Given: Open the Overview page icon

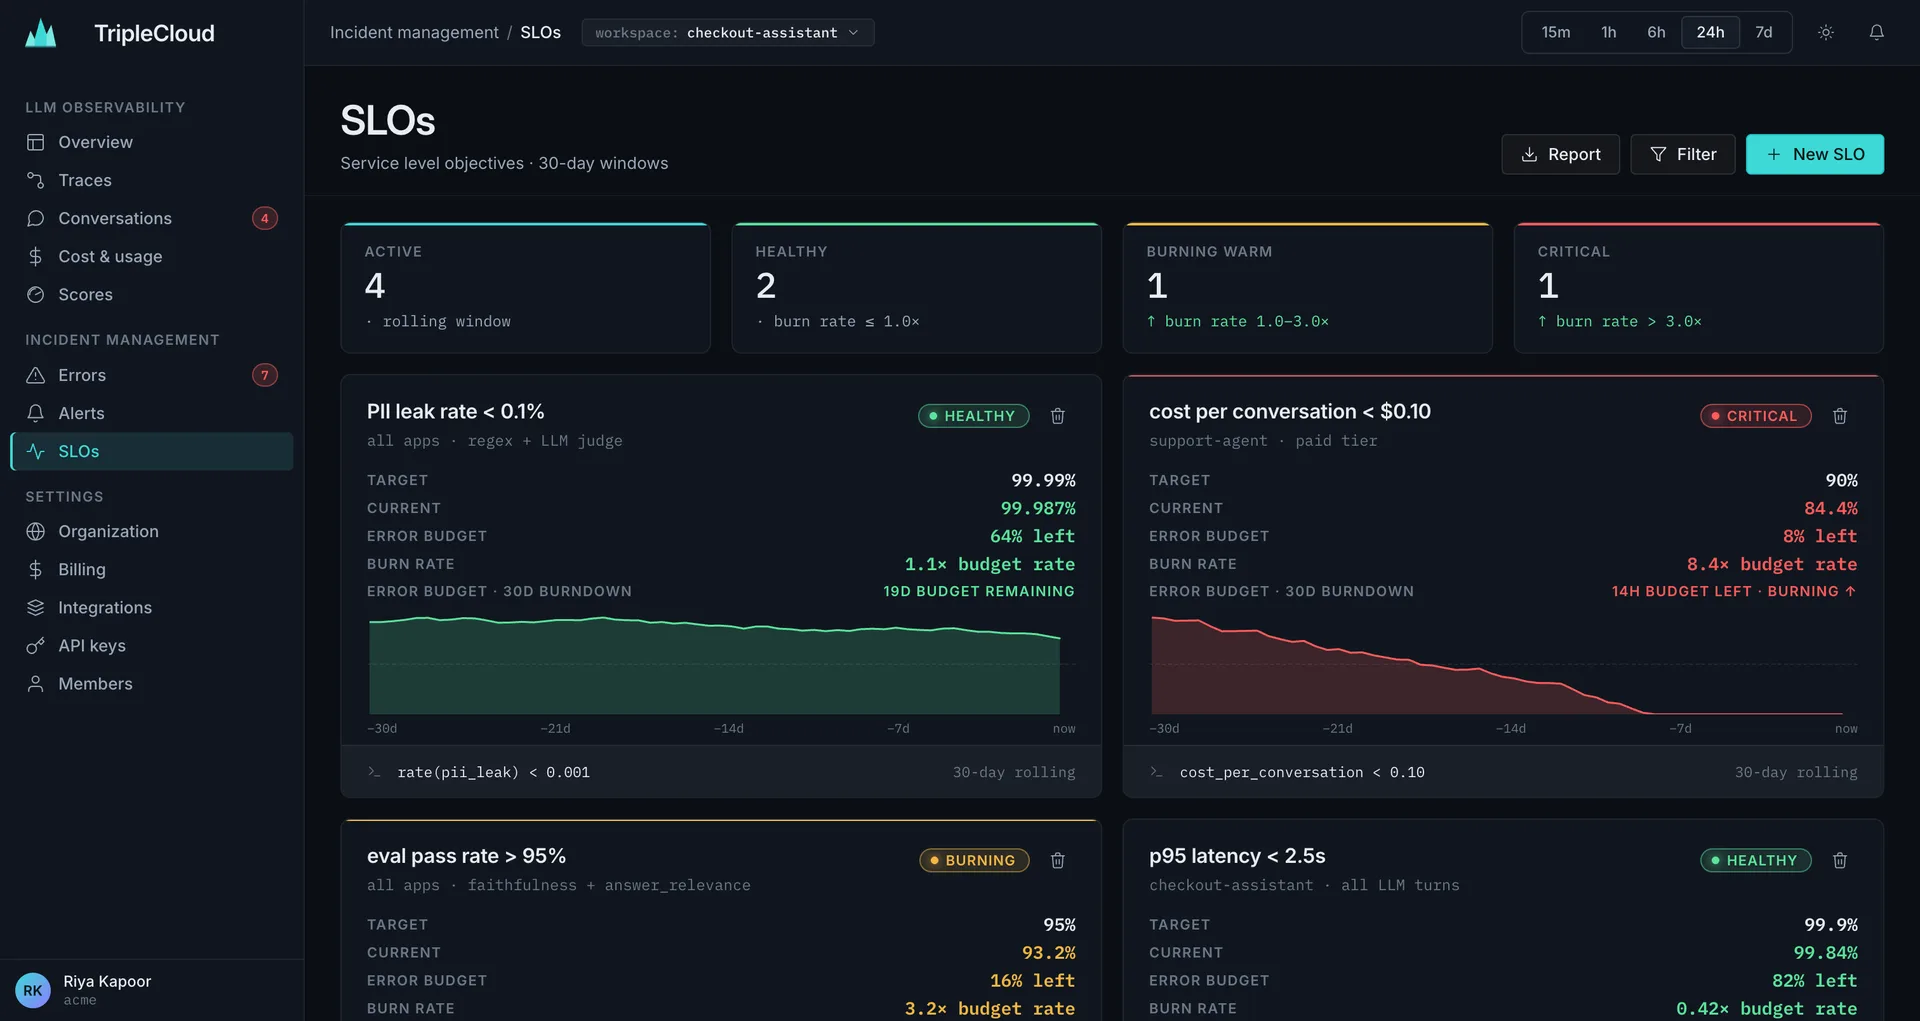Looking at the screenshot, I should (x=36, y=142).
